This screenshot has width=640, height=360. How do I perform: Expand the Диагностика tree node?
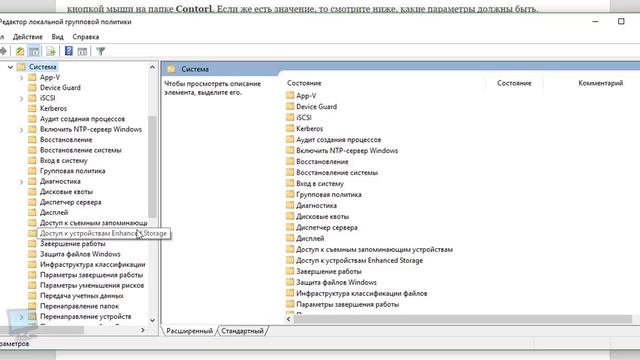21,181
